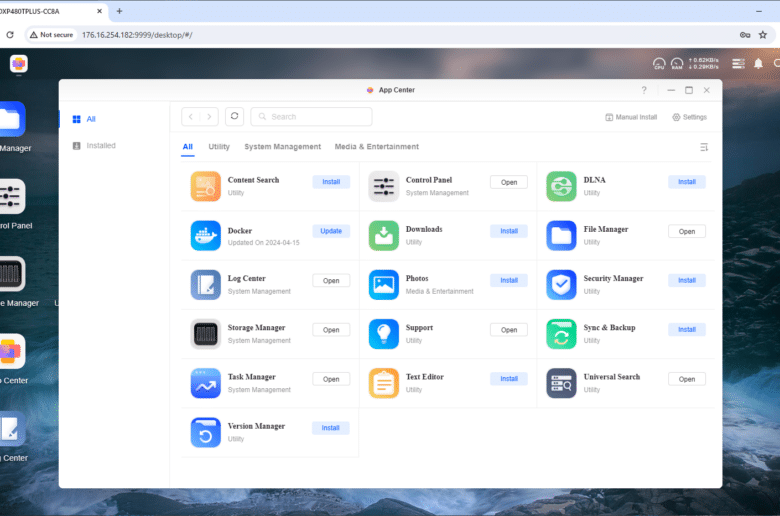This screenshot has height=516, width=780.
Task: Click the browser address bar URL
Action: click(x=137, y=35)
